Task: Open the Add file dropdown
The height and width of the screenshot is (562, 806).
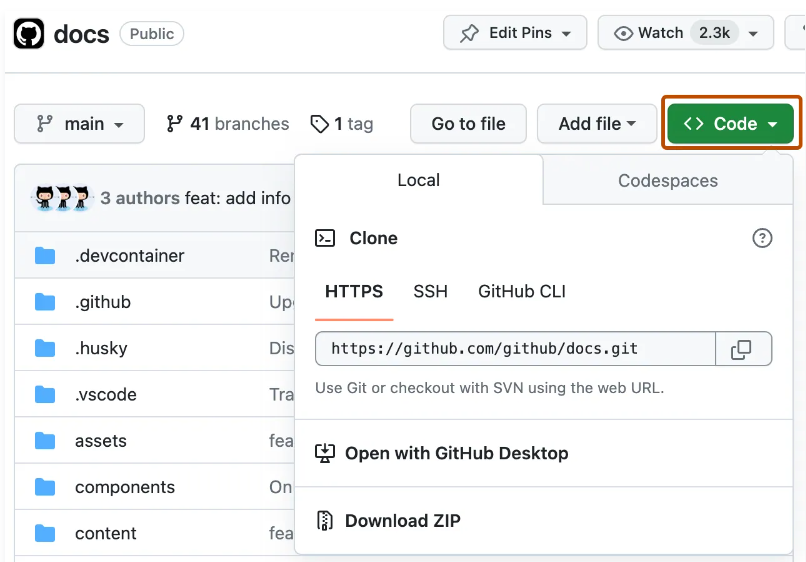Action: click(597, 123)
